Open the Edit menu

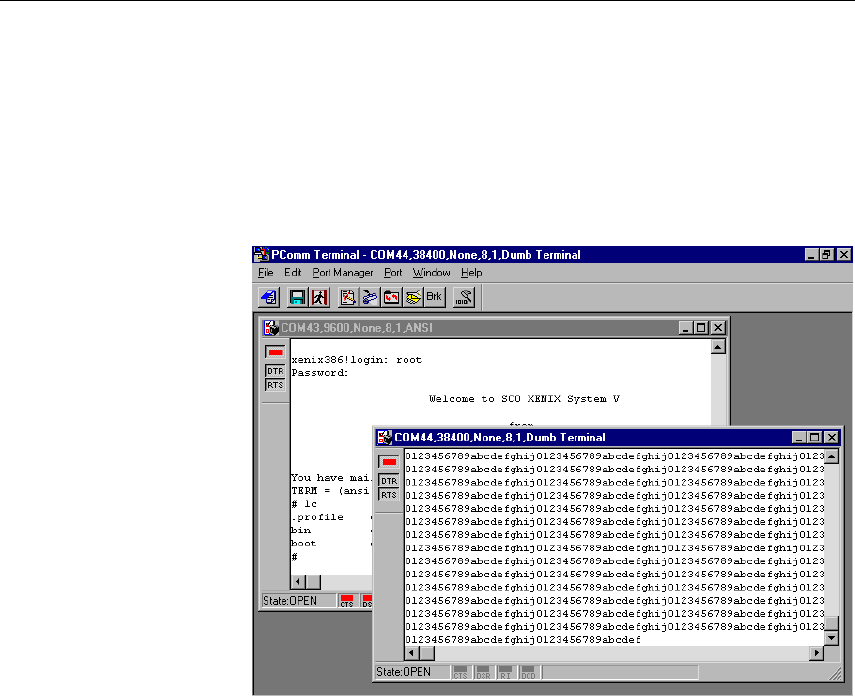tap(292, 273)
